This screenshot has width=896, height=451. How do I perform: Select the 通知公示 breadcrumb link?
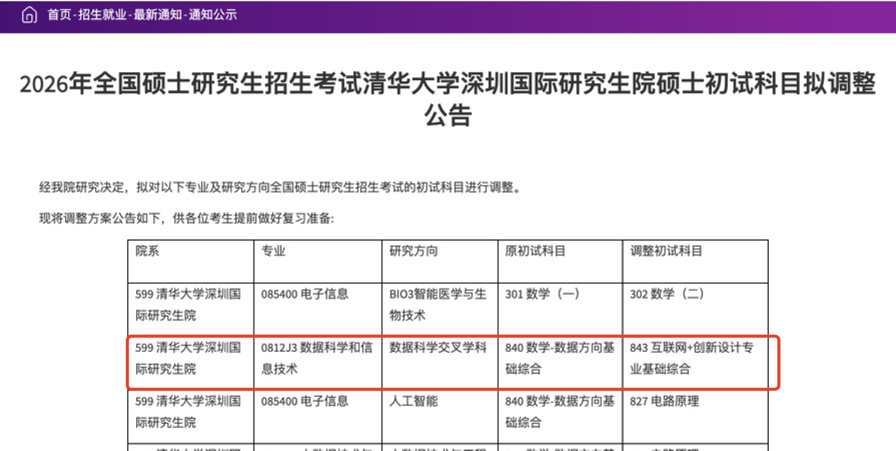[213, 15]
